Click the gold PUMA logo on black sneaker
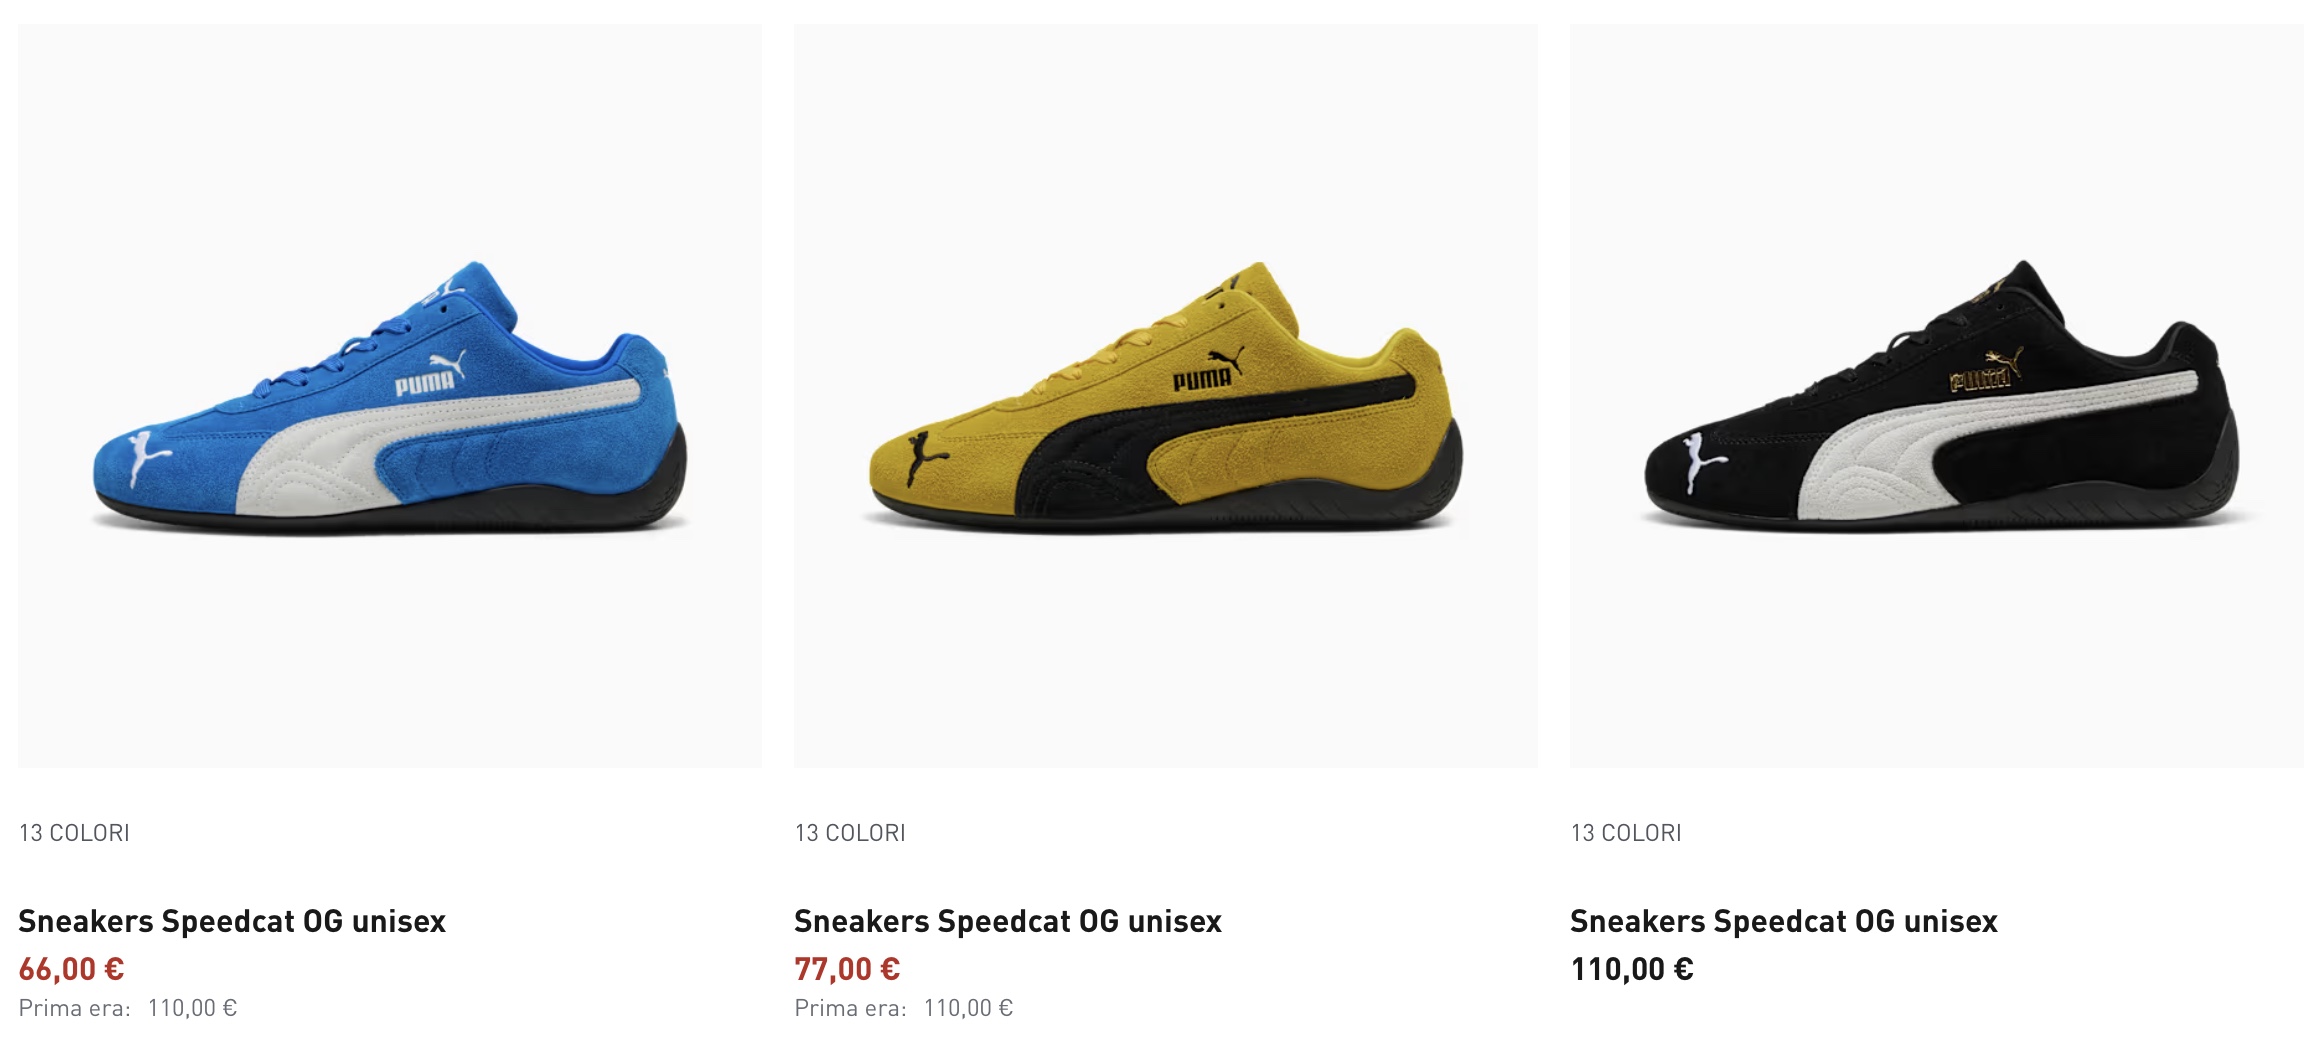2304x1046 pixels. [x=1986, y=369]
